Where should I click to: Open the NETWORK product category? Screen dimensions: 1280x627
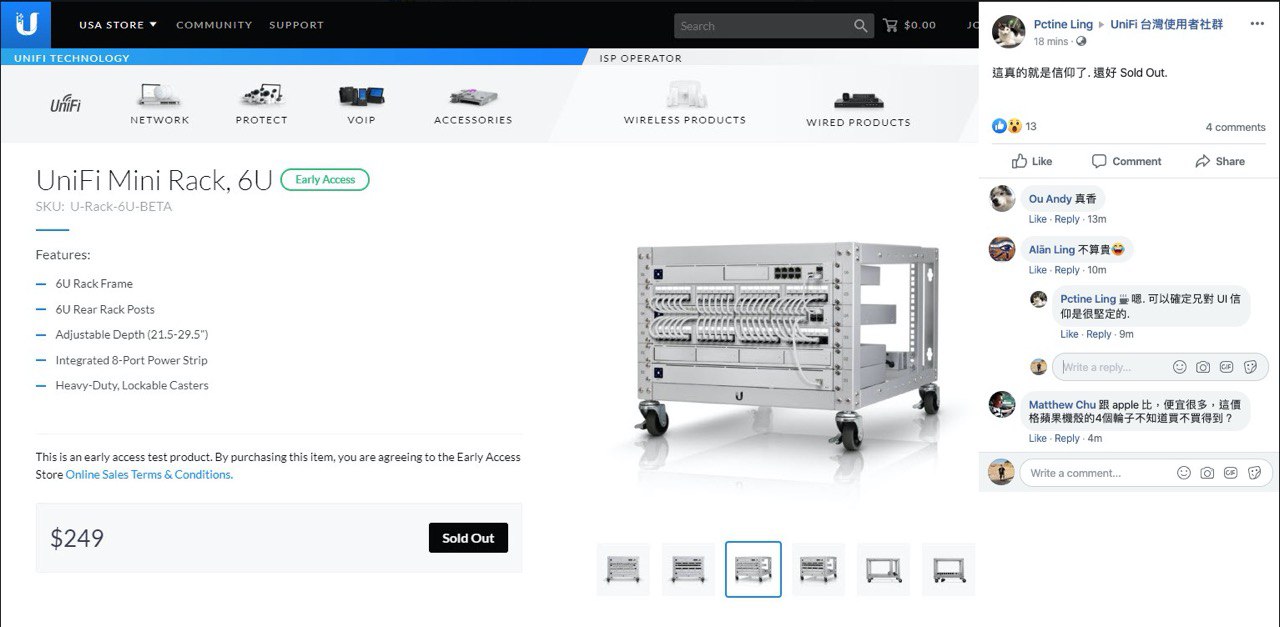[x=160, y=104]
